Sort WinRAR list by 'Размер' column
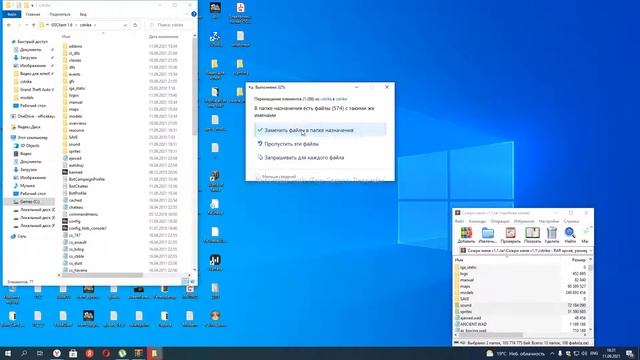Viewport: 640px width, 360px height. point(578,260)
